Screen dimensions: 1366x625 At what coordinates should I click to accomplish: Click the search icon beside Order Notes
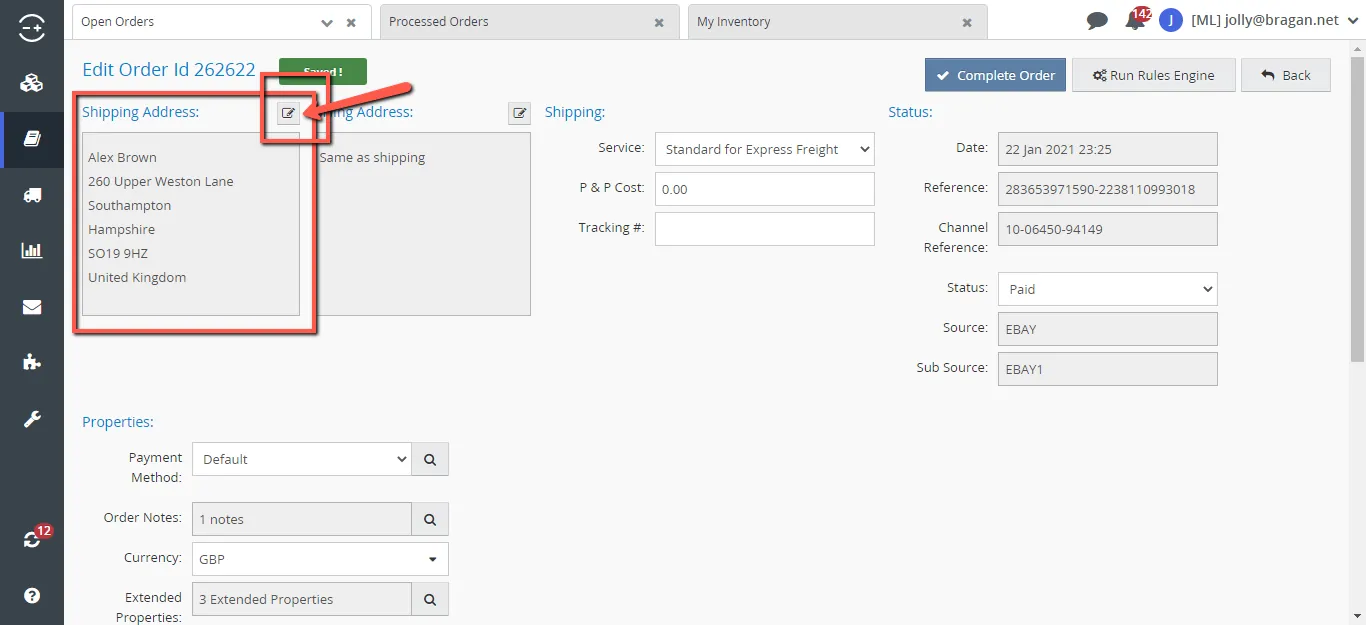(x=430, y=519)
